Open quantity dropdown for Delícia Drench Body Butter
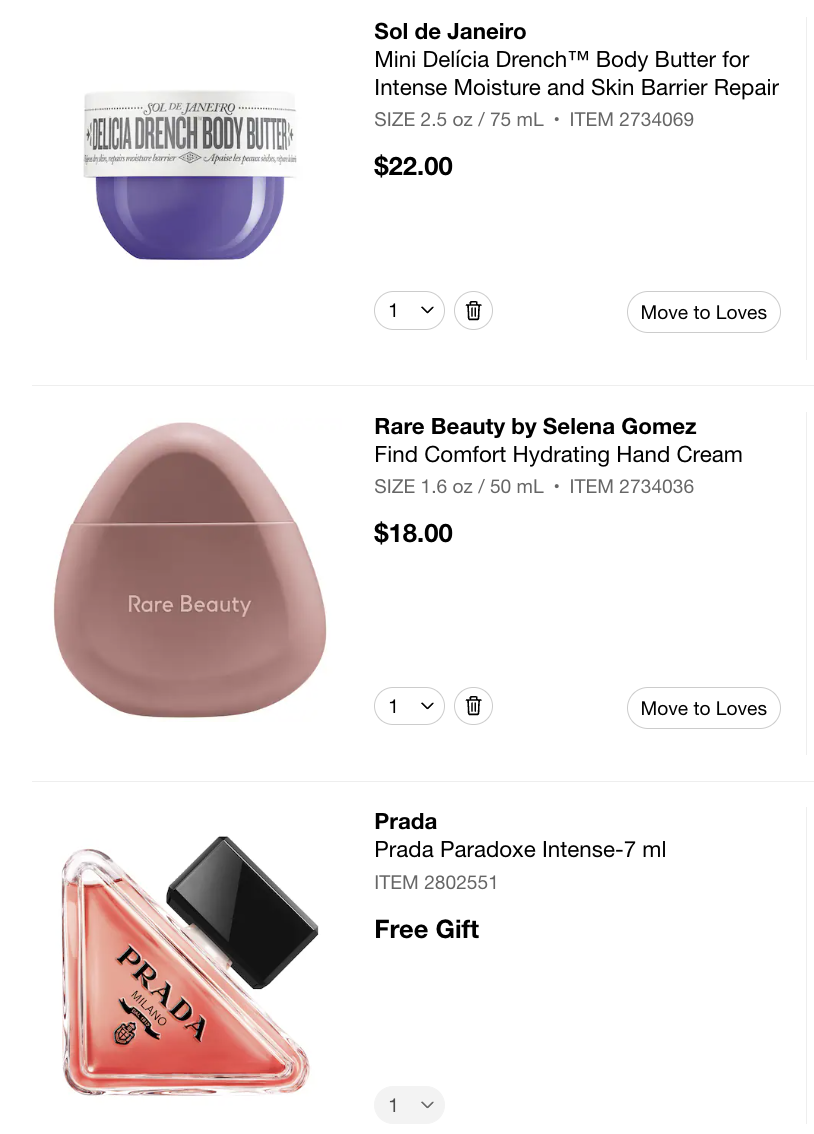Screen dimensions: 814x1134 coord(409,311)
